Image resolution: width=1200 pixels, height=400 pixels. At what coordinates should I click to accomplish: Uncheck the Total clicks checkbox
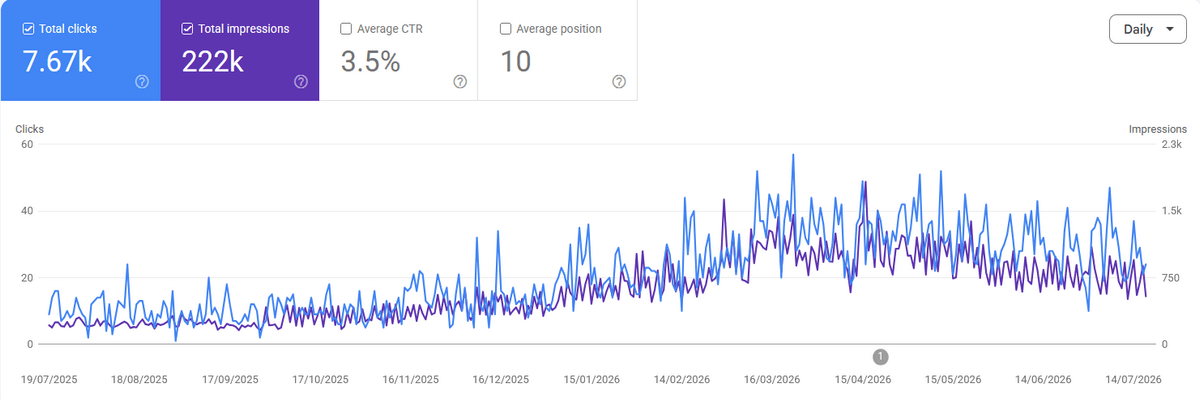27,29
